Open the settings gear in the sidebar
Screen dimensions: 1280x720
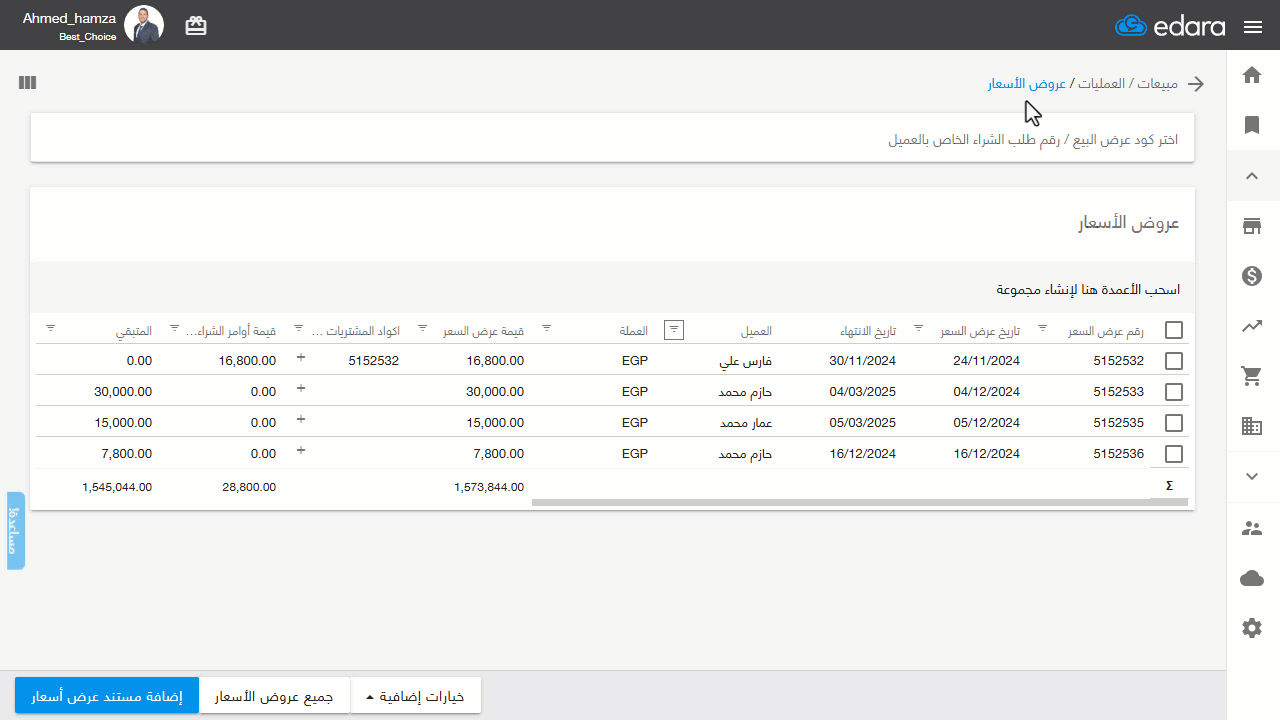1252,628
